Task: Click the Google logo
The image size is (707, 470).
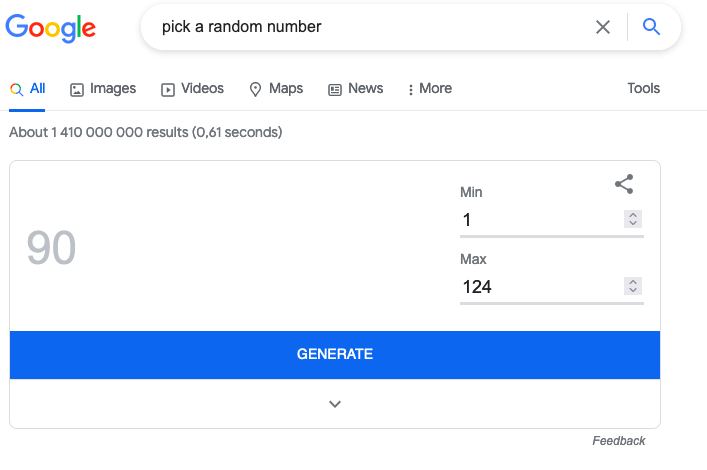Action: [50, 28]
